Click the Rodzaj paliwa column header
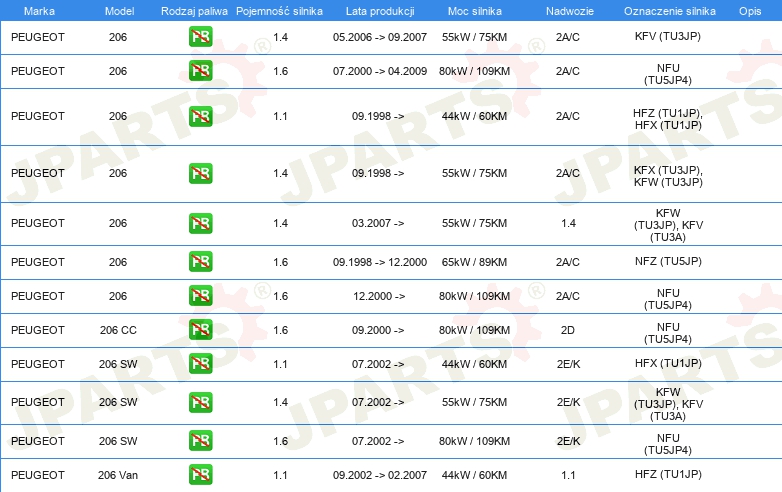Image resolution: width=782 pixels, height=492 pixels. (194, 11)
